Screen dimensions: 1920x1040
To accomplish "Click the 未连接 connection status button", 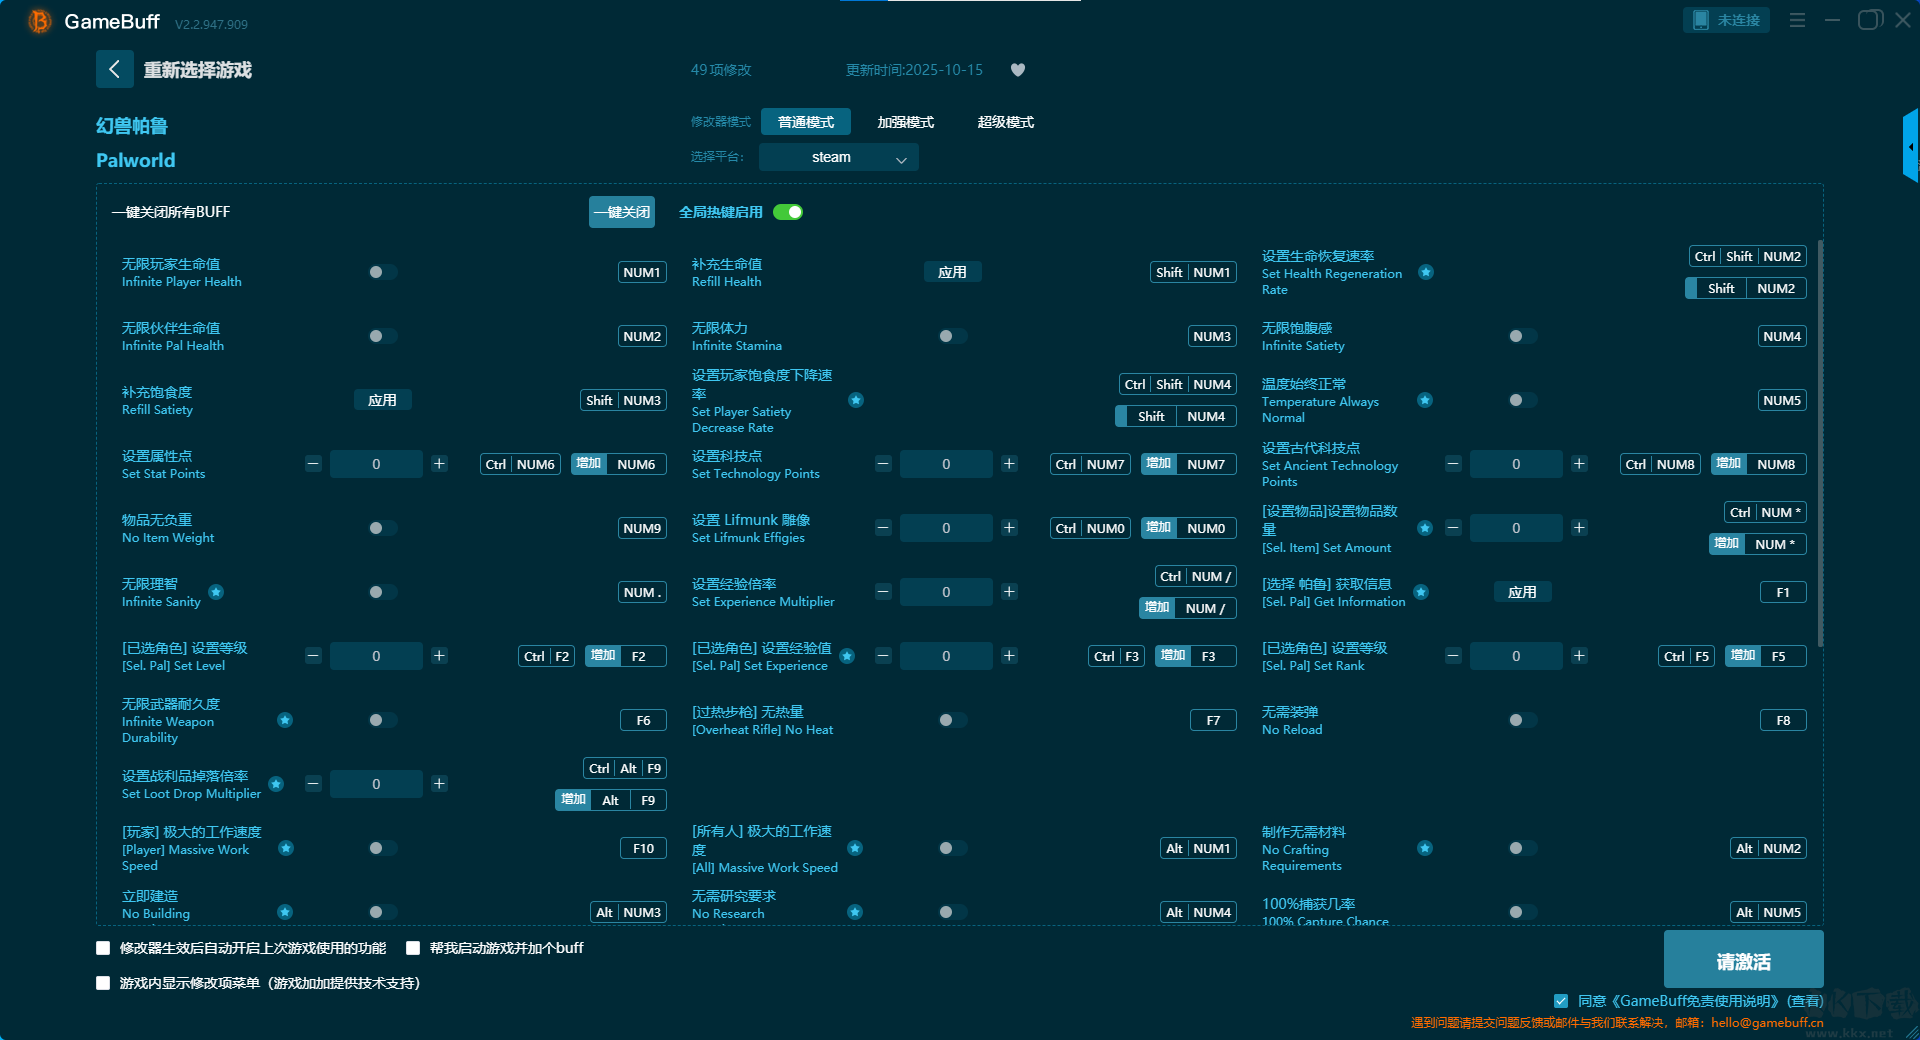I will tap(1726, 20).
